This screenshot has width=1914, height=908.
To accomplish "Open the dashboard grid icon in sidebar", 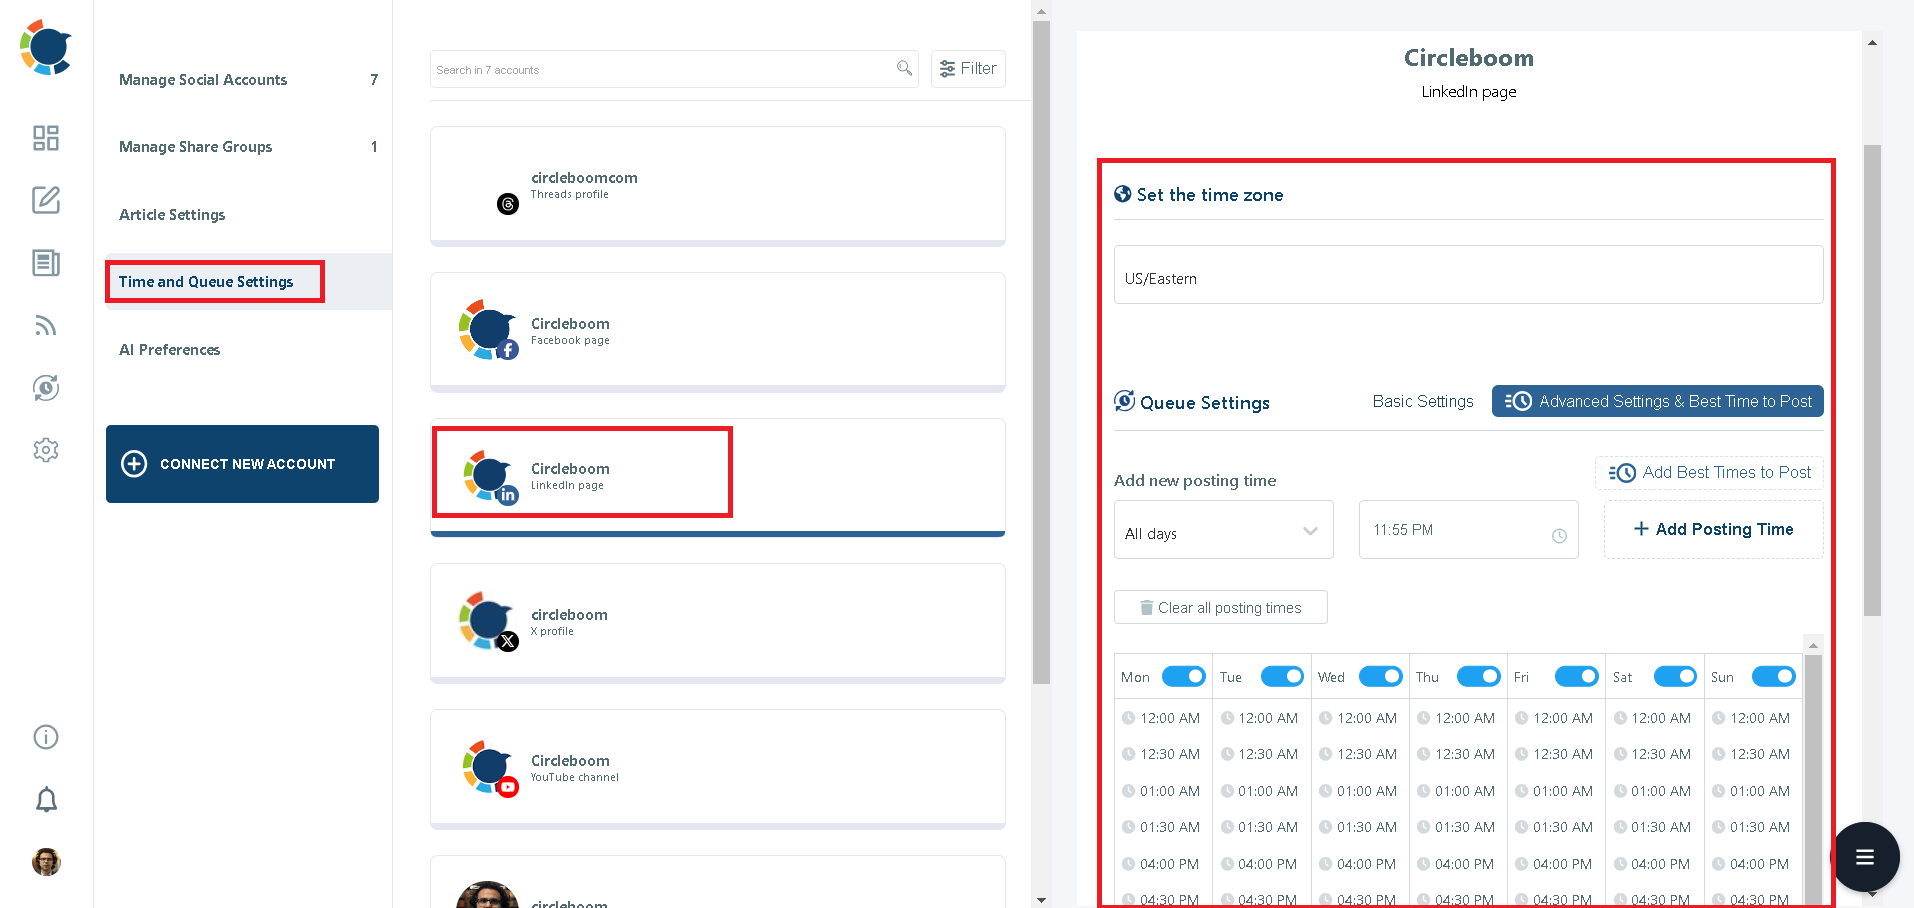I will tap(44, 138).
